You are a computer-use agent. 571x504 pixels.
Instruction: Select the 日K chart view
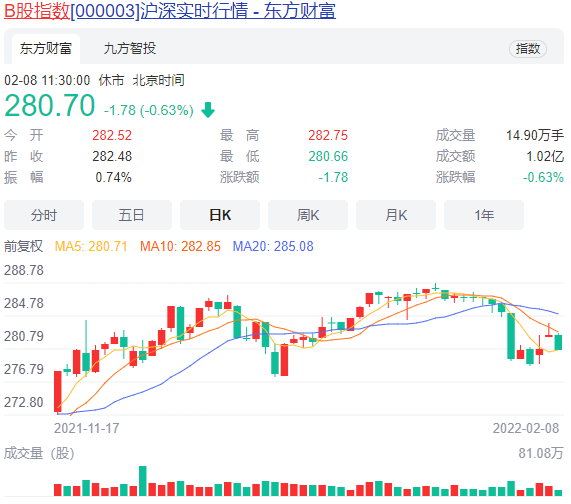pyautogui.click(x=220, y=215)
